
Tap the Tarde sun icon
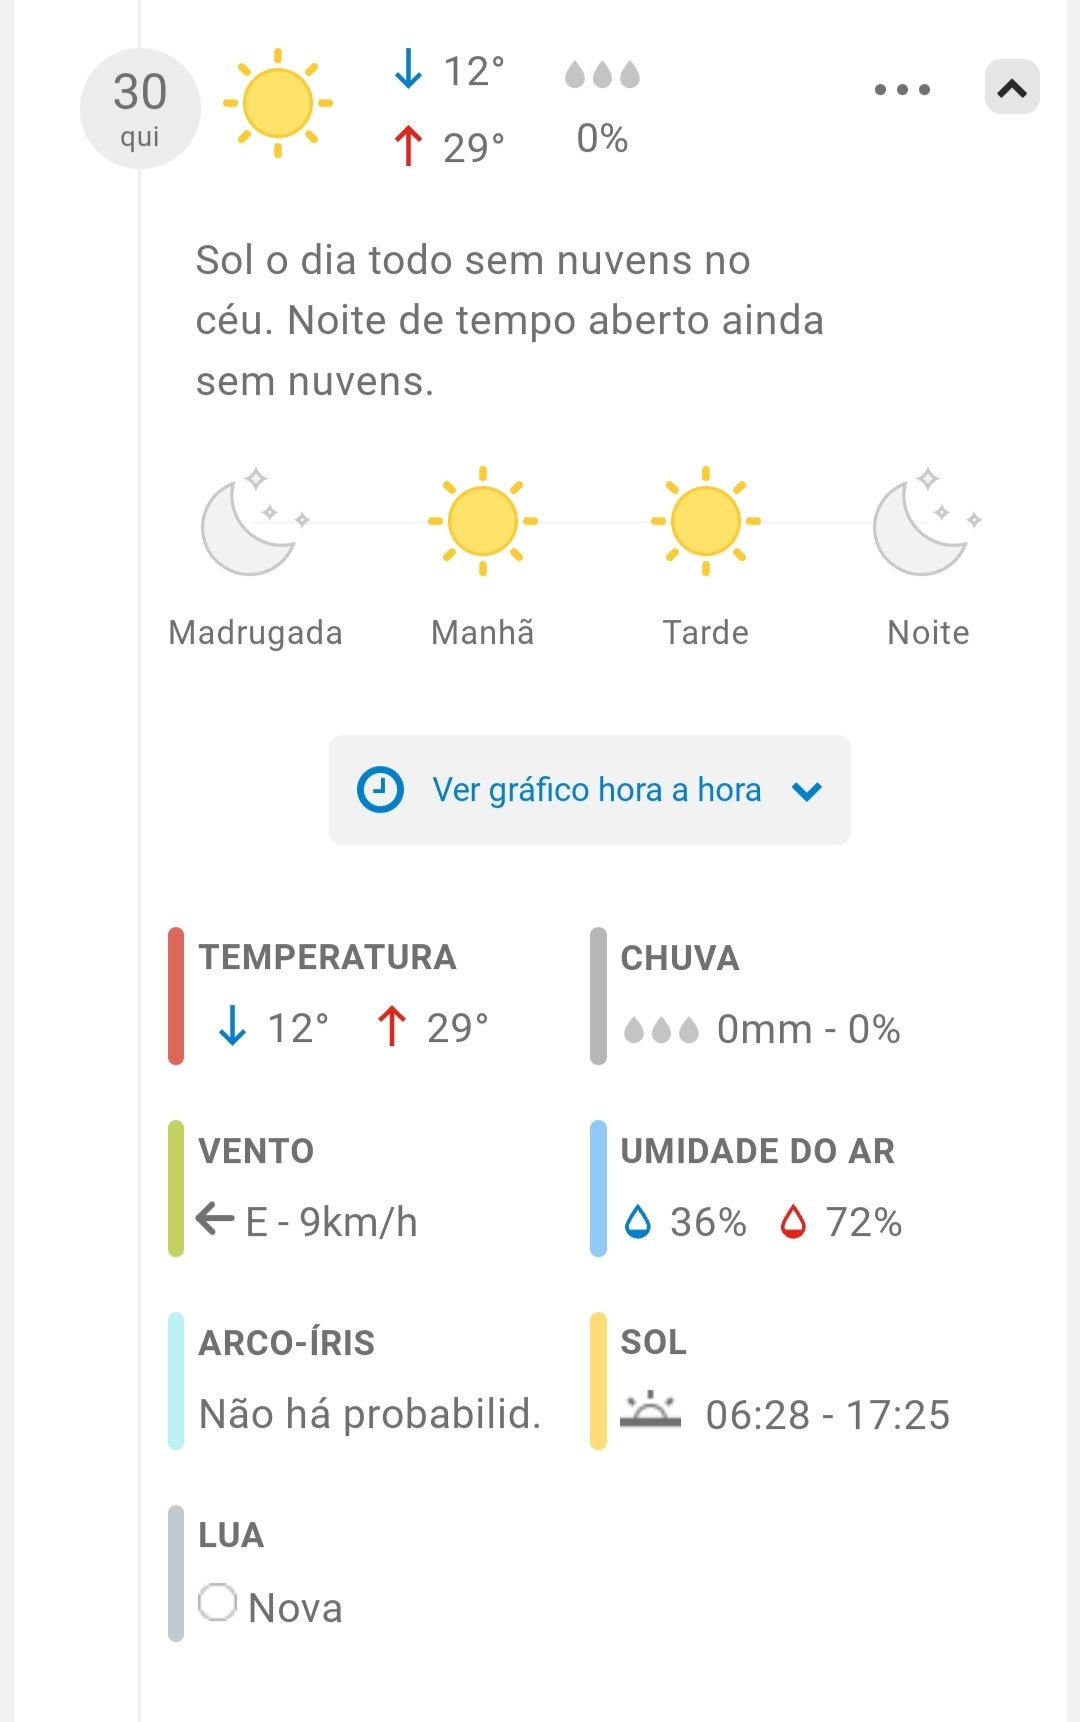706,521
